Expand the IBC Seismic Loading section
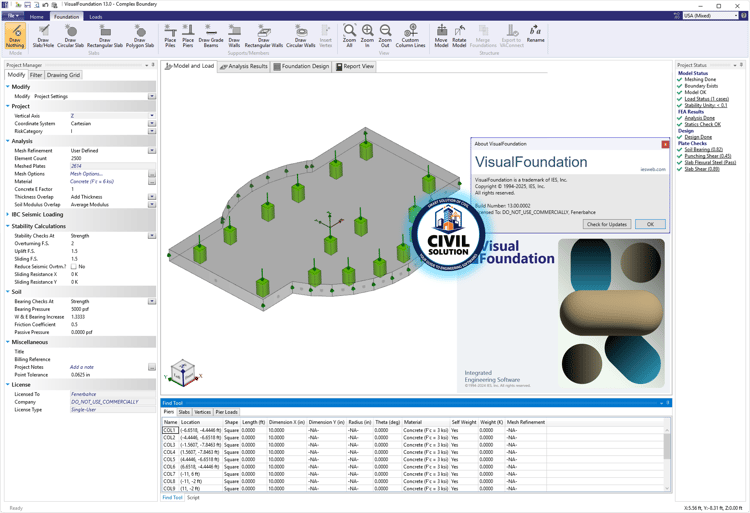Screen dimensions: 750x513 click(8, 214)
